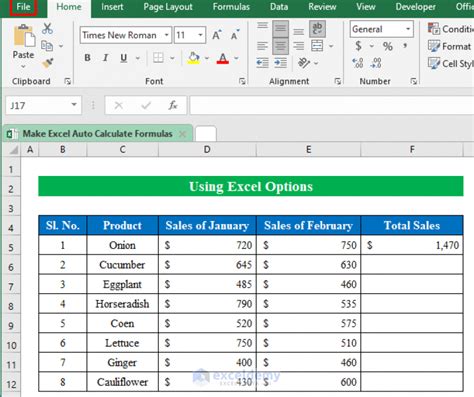Click the Increase Indent icon

[280, 63]
